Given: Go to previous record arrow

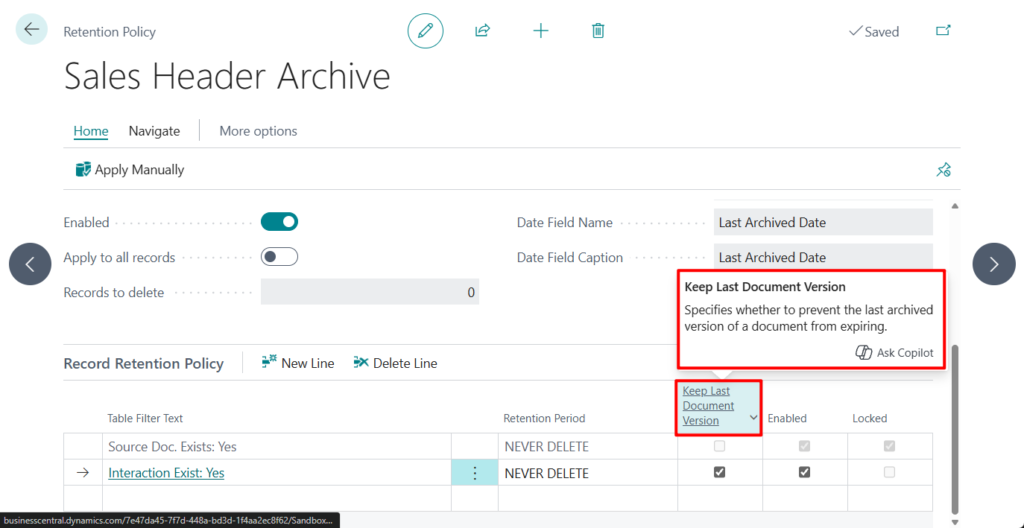Looking at the screenshot, I should point(30,264).
